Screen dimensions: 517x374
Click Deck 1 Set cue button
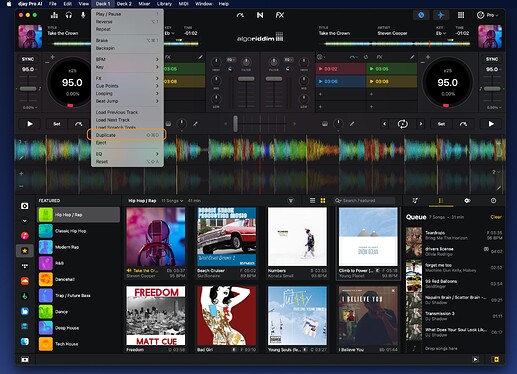tap(57, 124)
